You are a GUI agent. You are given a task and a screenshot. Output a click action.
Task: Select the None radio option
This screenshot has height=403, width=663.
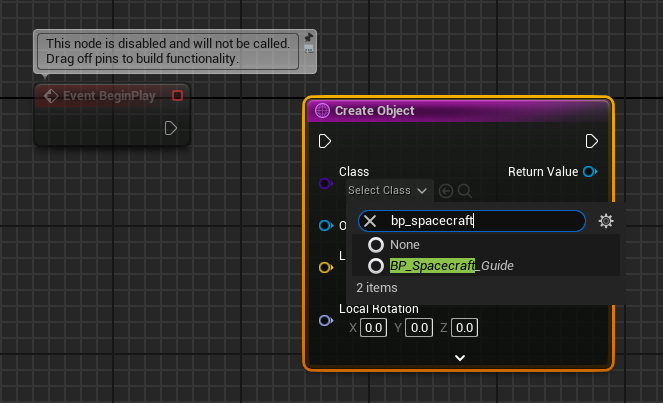[x=376, y=245]
